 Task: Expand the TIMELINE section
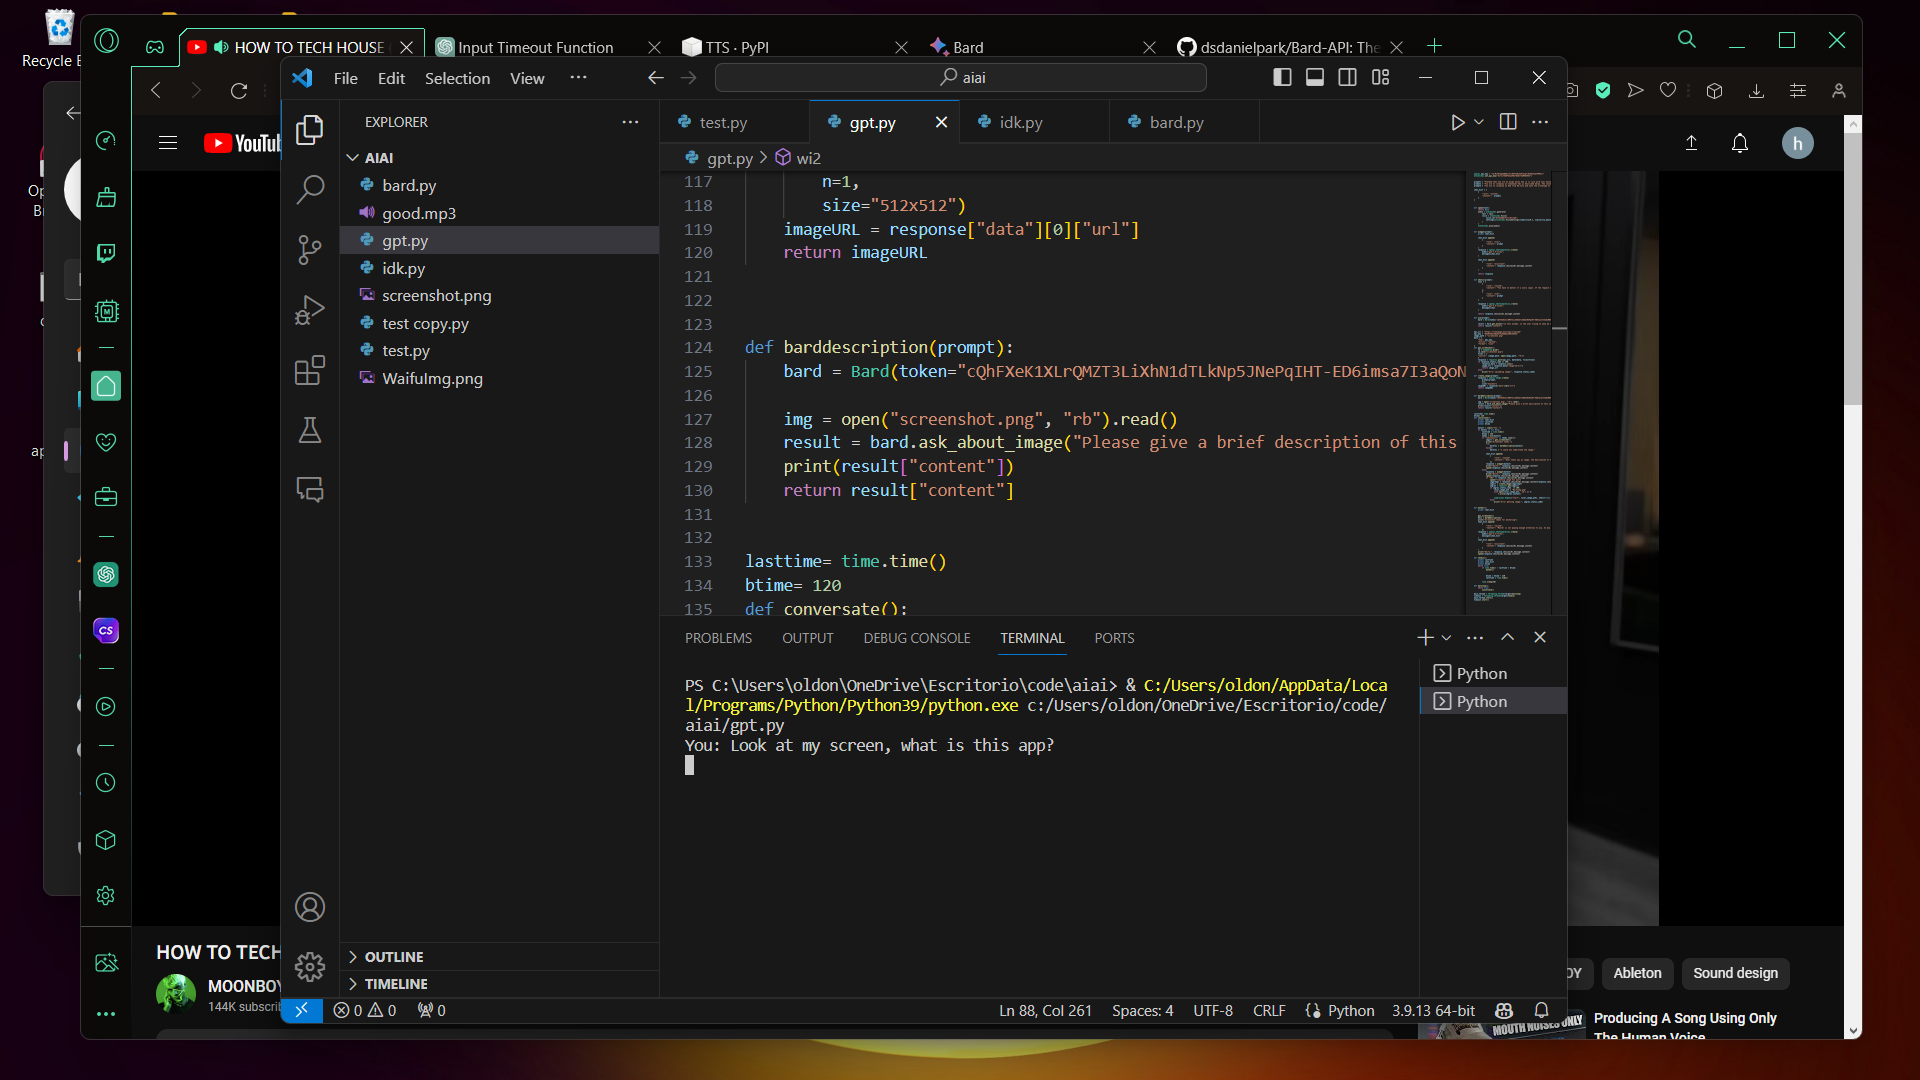[x=395, y=984]
